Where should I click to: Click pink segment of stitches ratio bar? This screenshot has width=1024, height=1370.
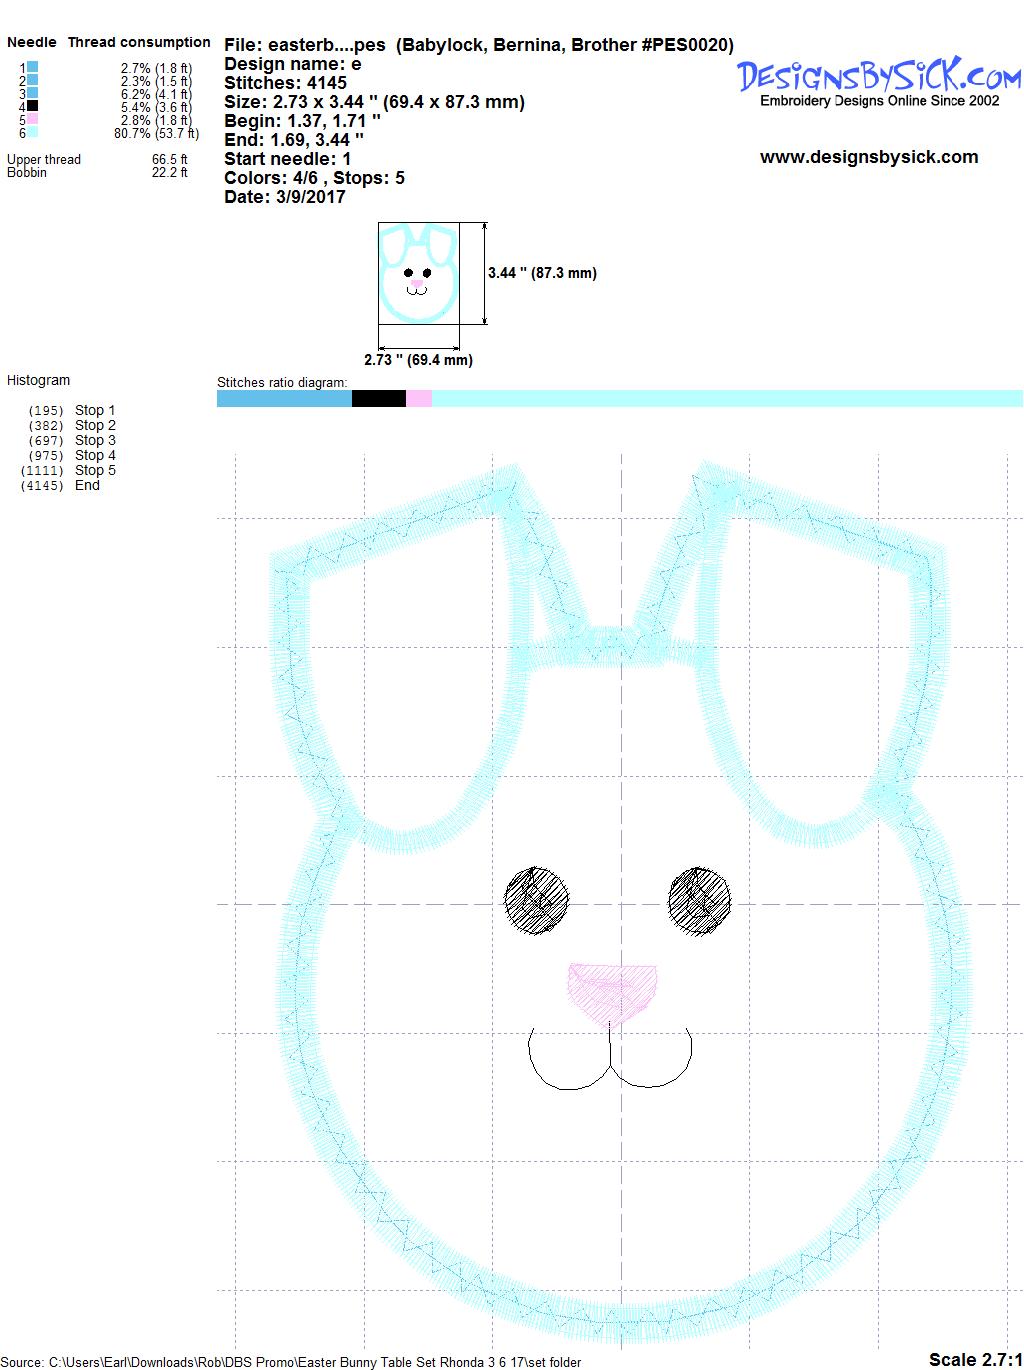pos(418,399)
